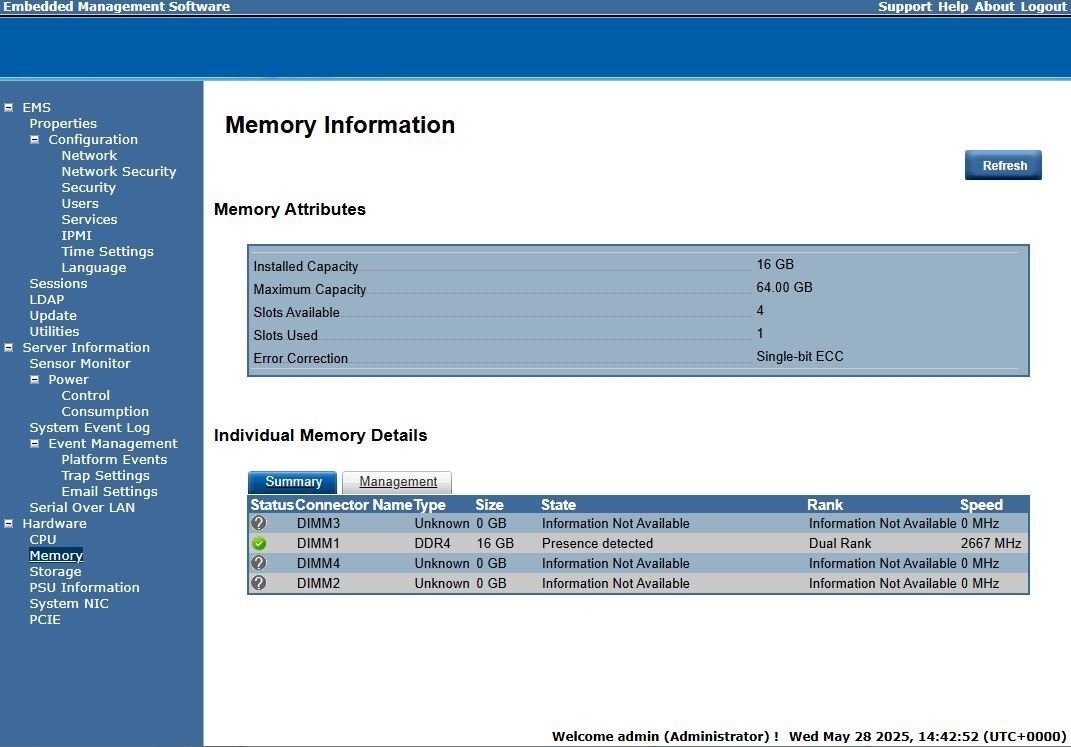
Task: Collapse the Power tree node
Action: [34, 380]
